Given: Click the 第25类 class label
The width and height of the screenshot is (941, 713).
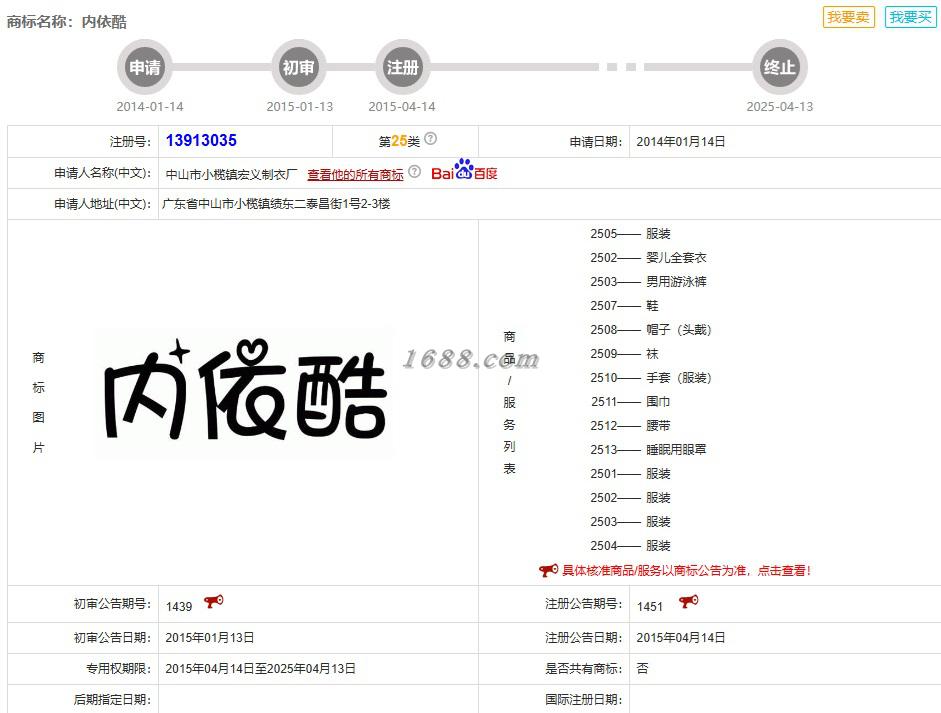Looking at the screenshot, I should (399, 141).
